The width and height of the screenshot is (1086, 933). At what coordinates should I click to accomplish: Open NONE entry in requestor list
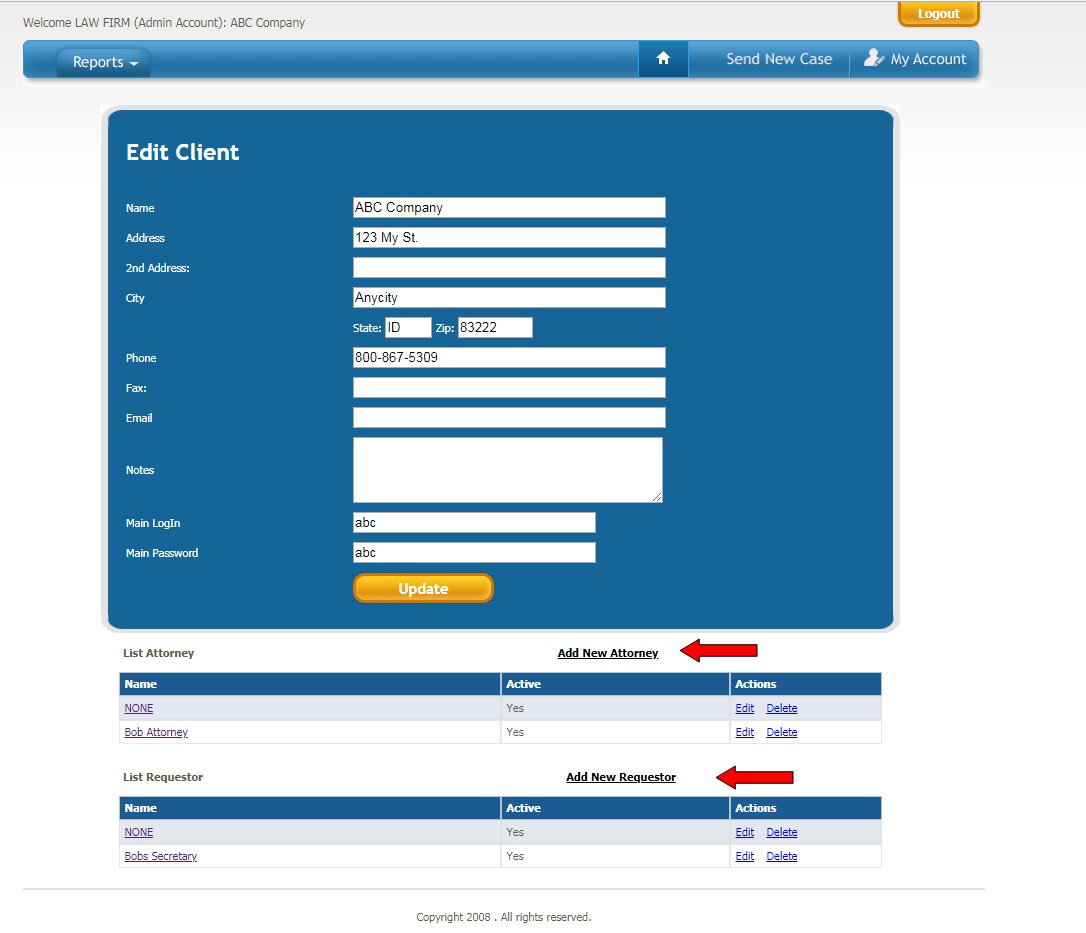pyautogui.click(x=139, y=832)
